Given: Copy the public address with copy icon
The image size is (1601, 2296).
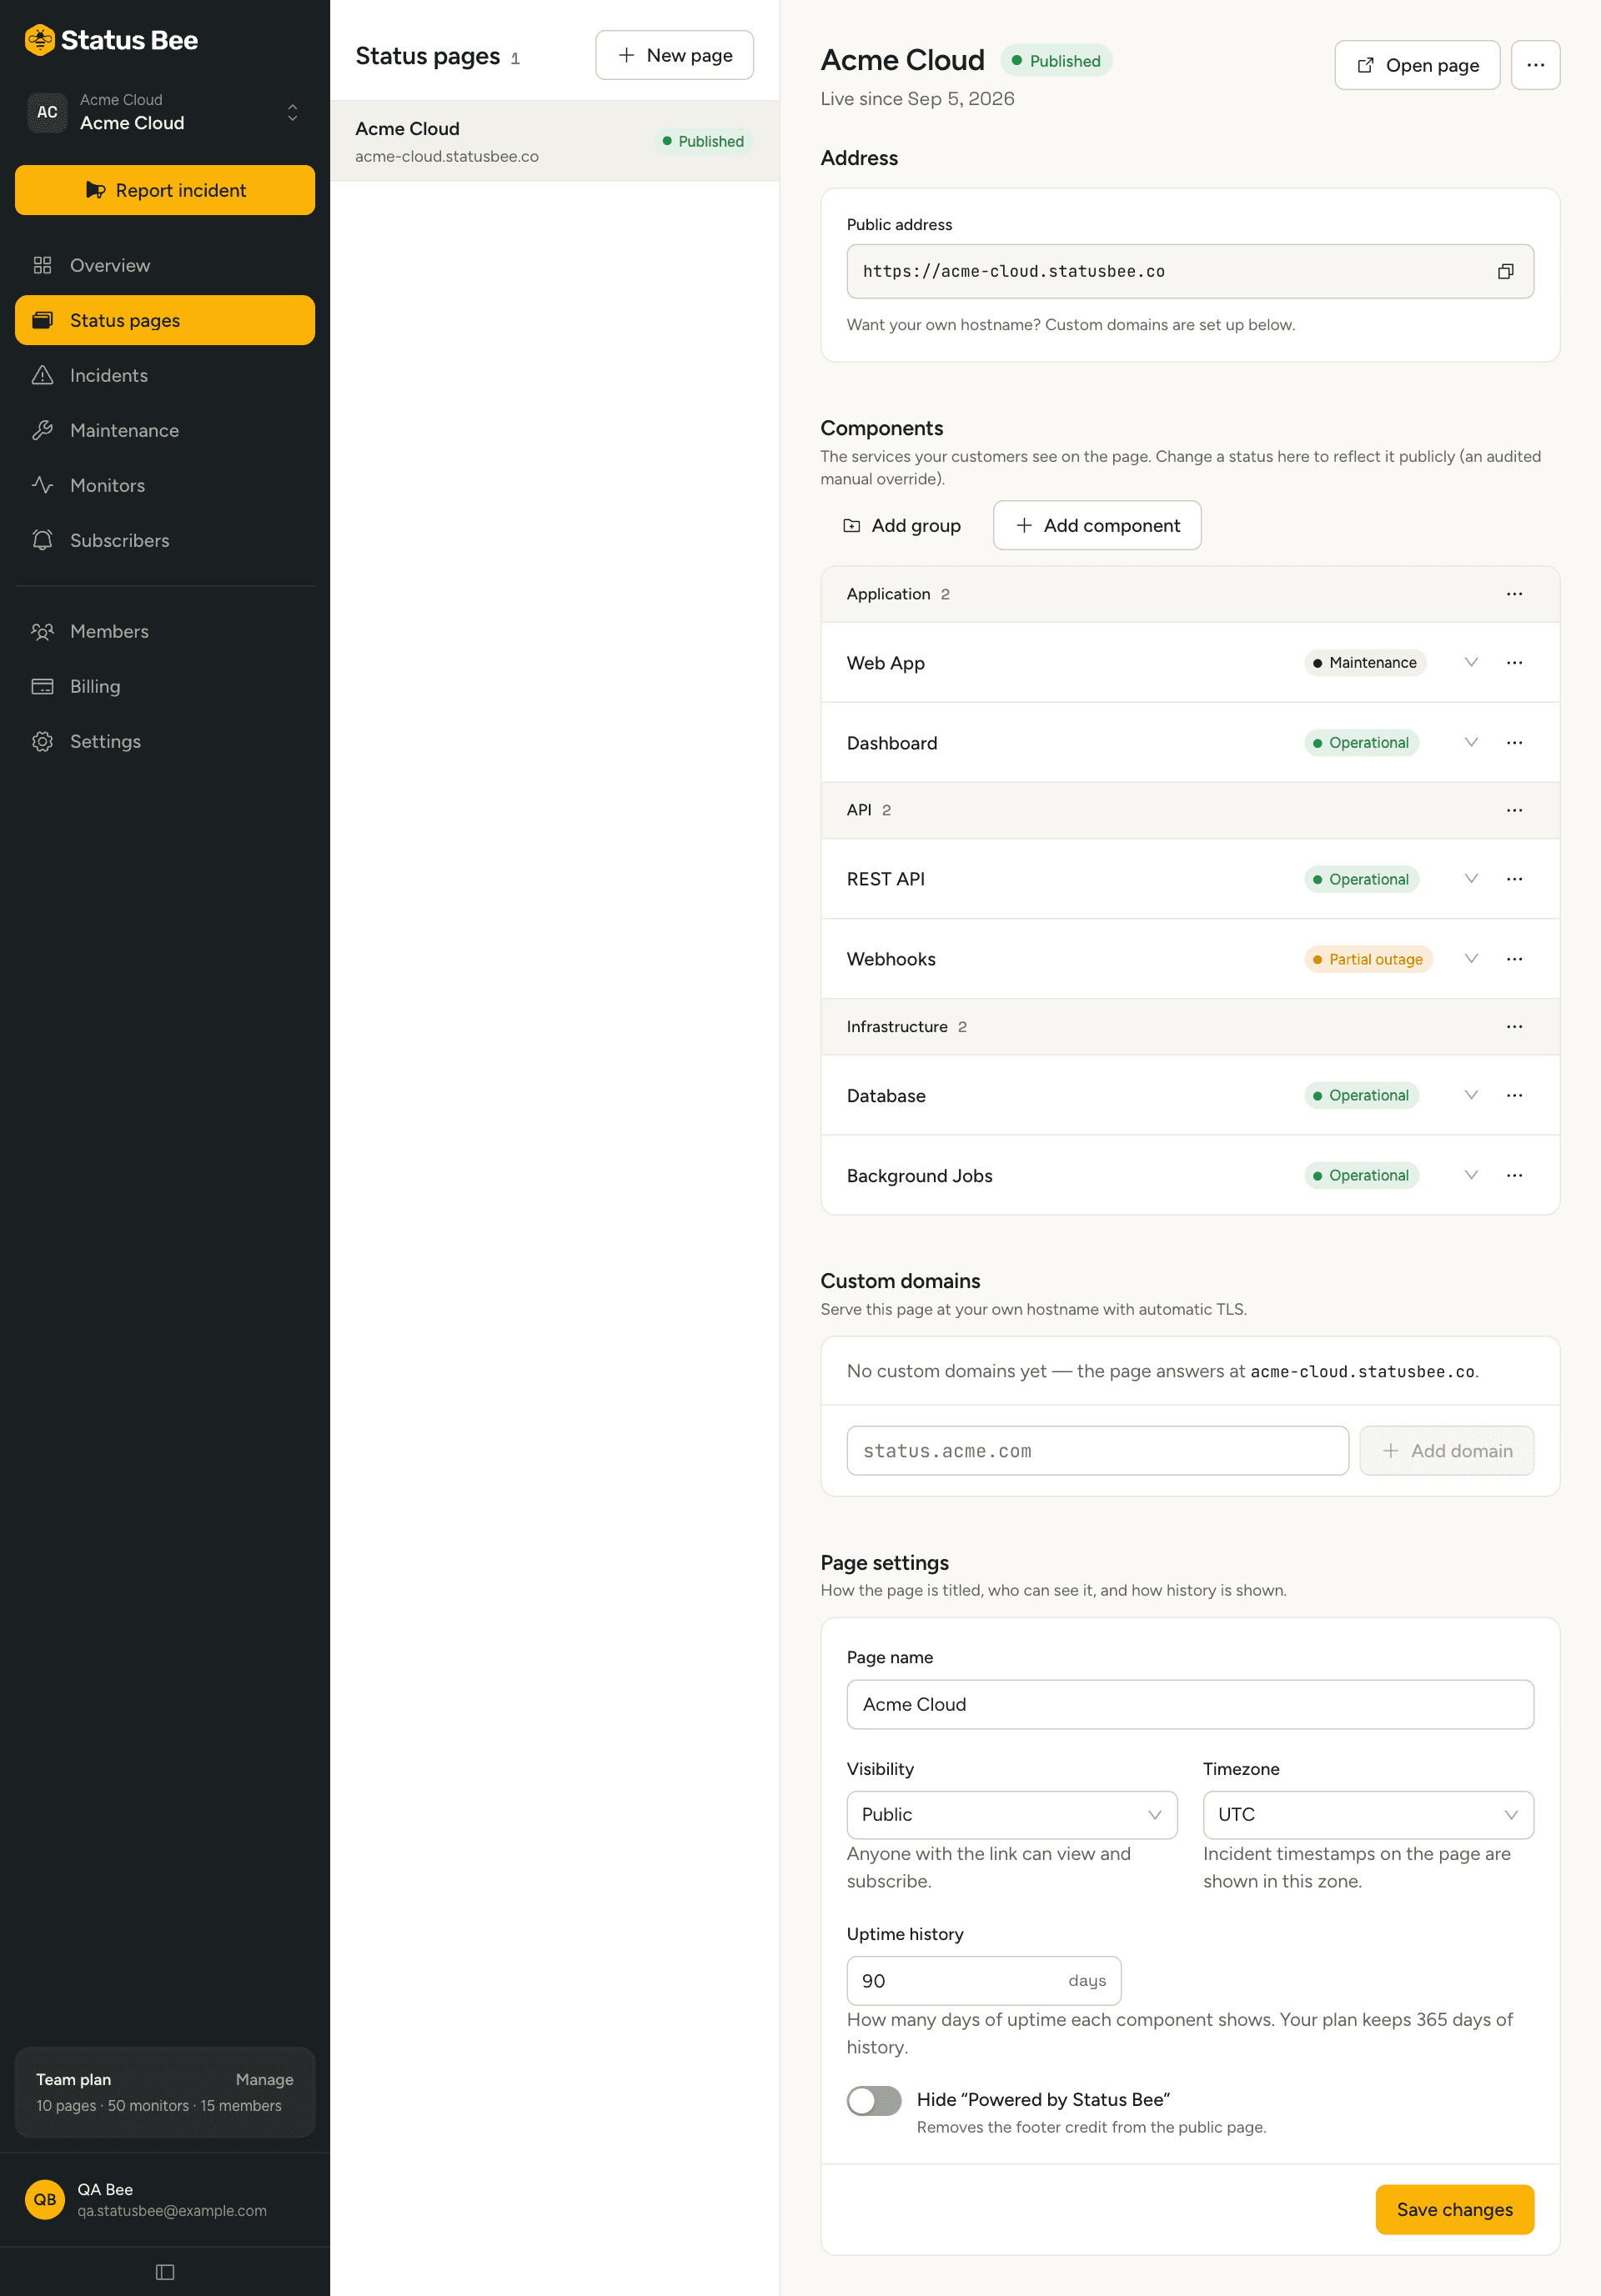Looking at the screenshot, I should click(1505, 271).
